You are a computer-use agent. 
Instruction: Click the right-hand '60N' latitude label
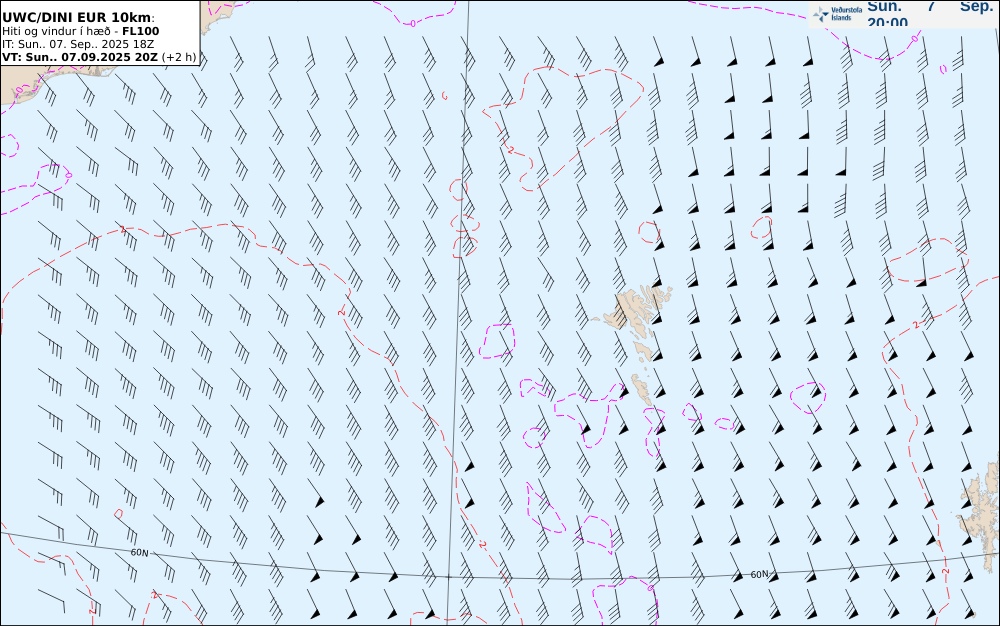coord(759,574)
